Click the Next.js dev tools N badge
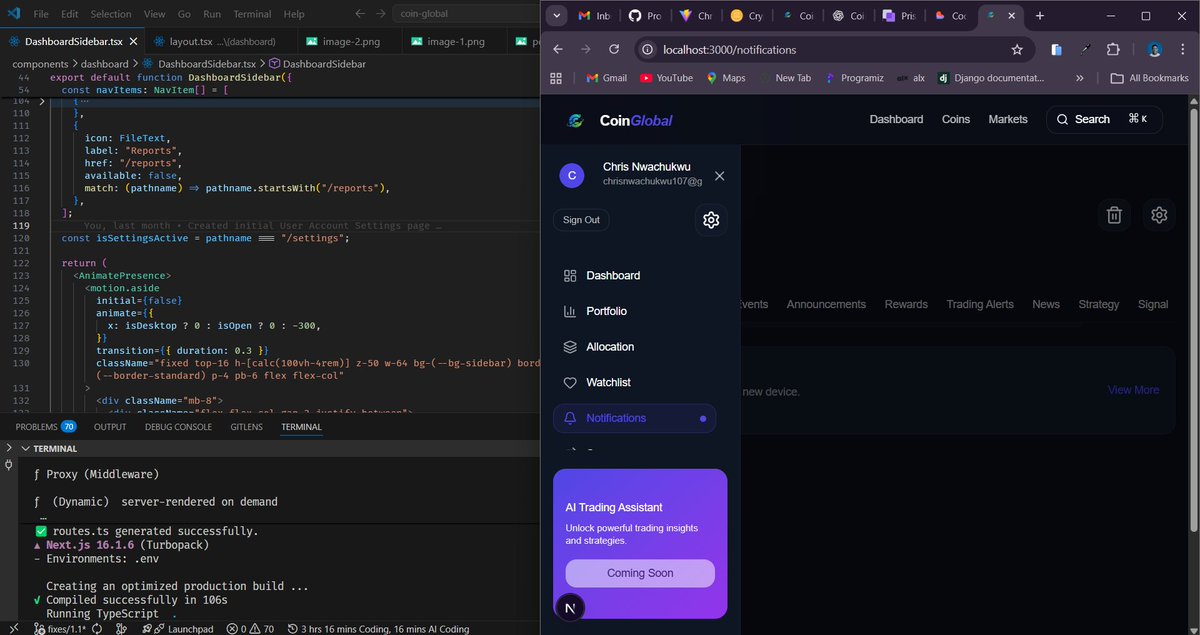The image size is (1200, 635). (x=571, y=608)
